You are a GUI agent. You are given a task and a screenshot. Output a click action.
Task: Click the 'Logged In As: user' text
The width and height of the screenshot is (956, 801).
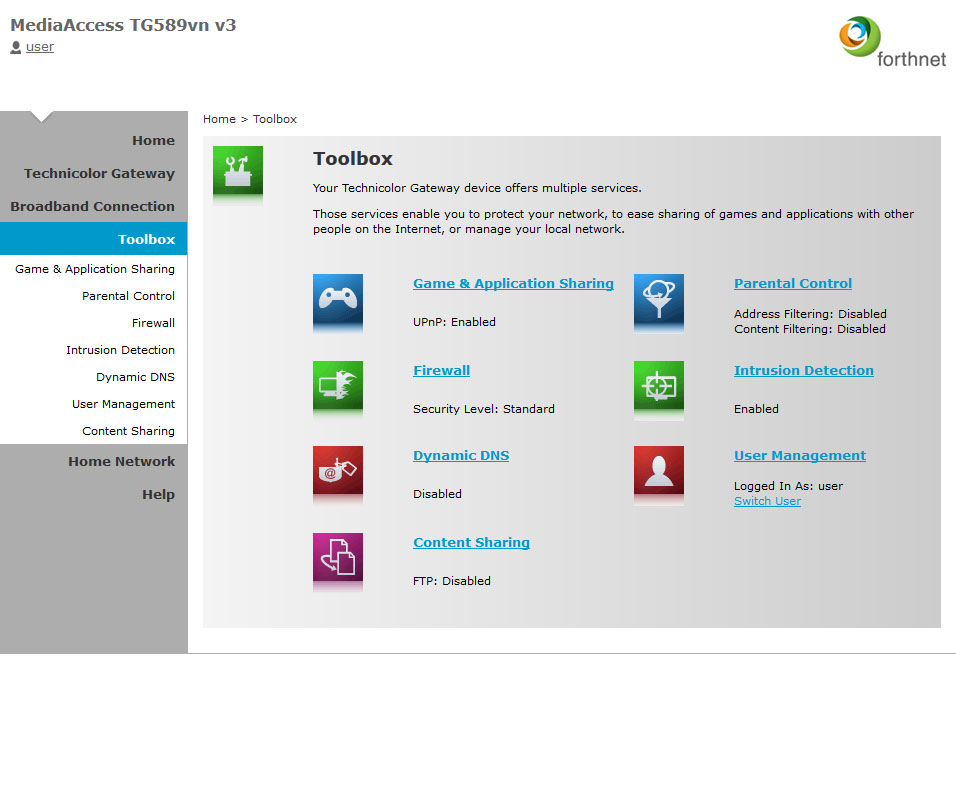pos(788,486)
